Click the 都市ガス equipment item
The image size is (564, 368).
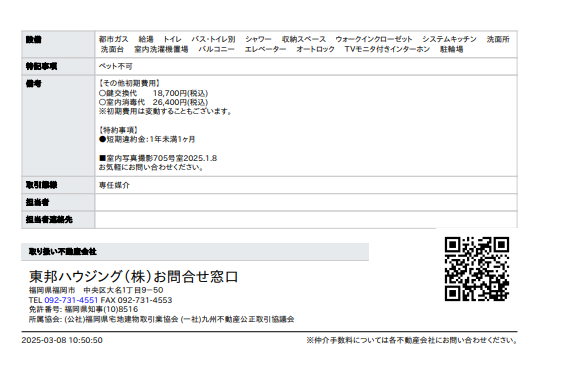(x=114, y=39)
